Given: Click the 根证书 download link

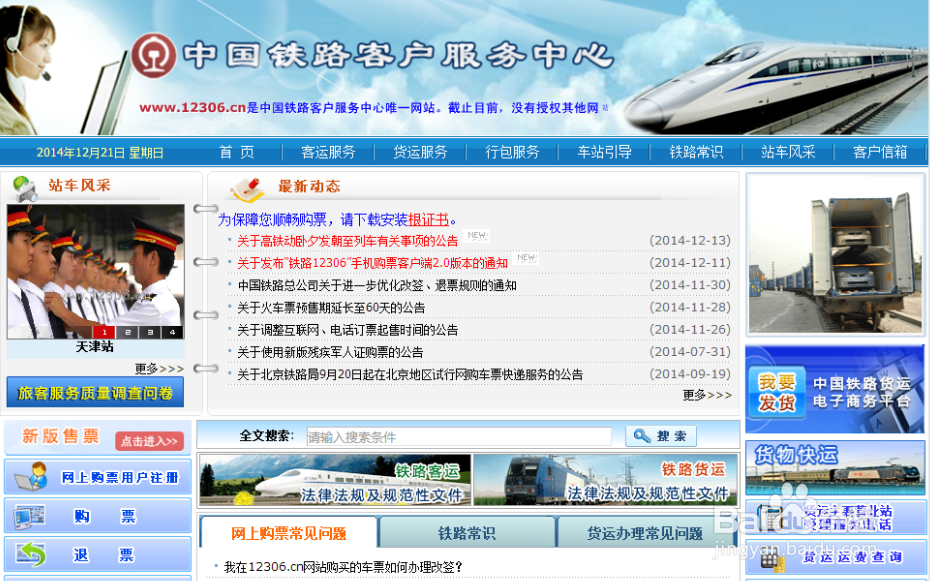Looking at the screenshot, I should 428,220.
